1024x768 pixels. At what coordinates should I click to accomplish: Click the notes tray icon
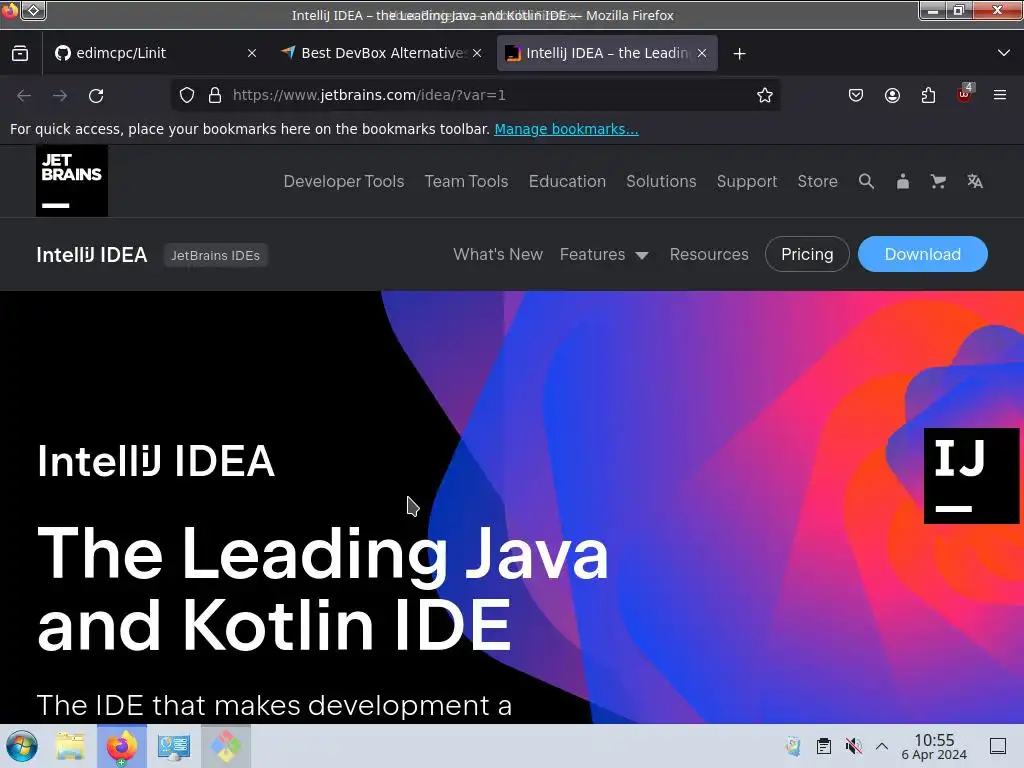[x=793, y=746]
